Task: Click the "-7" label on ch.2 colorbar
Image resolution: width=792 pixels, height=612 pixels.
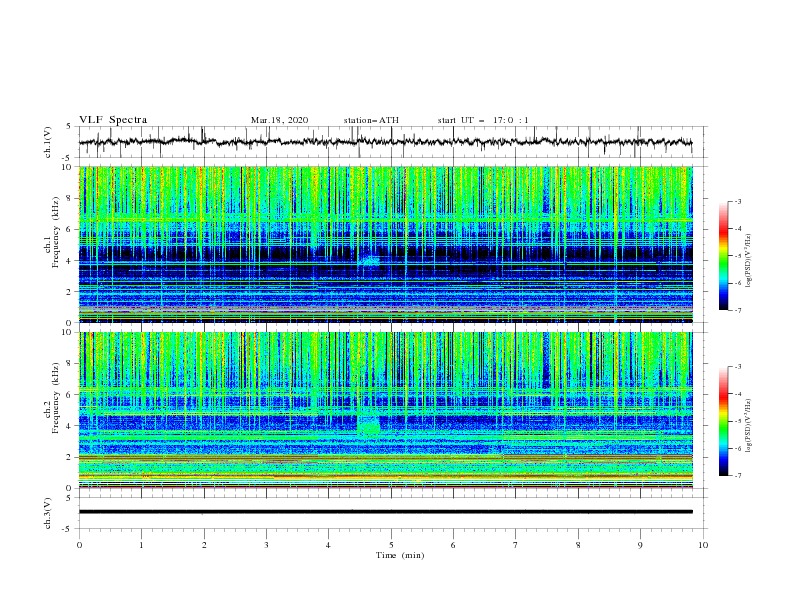Action: pyautogui.click(x=737, y=476)
